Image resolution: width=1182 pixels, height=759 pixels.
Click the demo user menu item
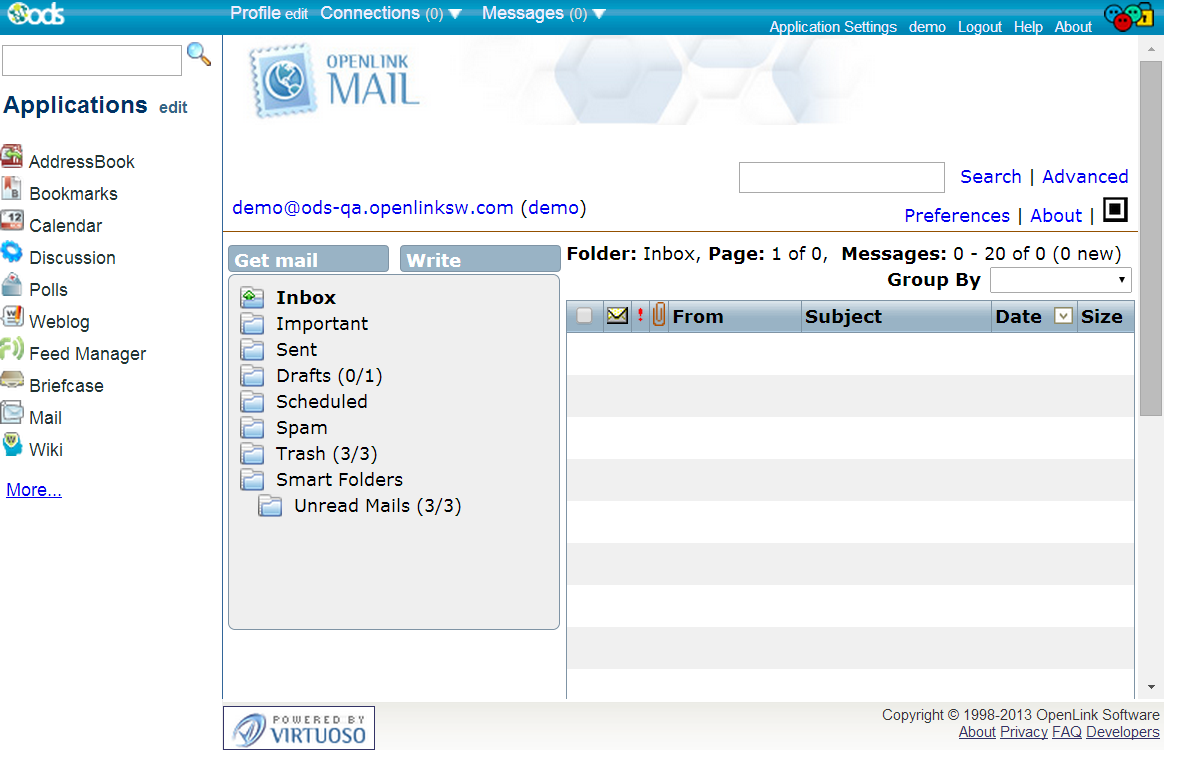pos(927,27)
